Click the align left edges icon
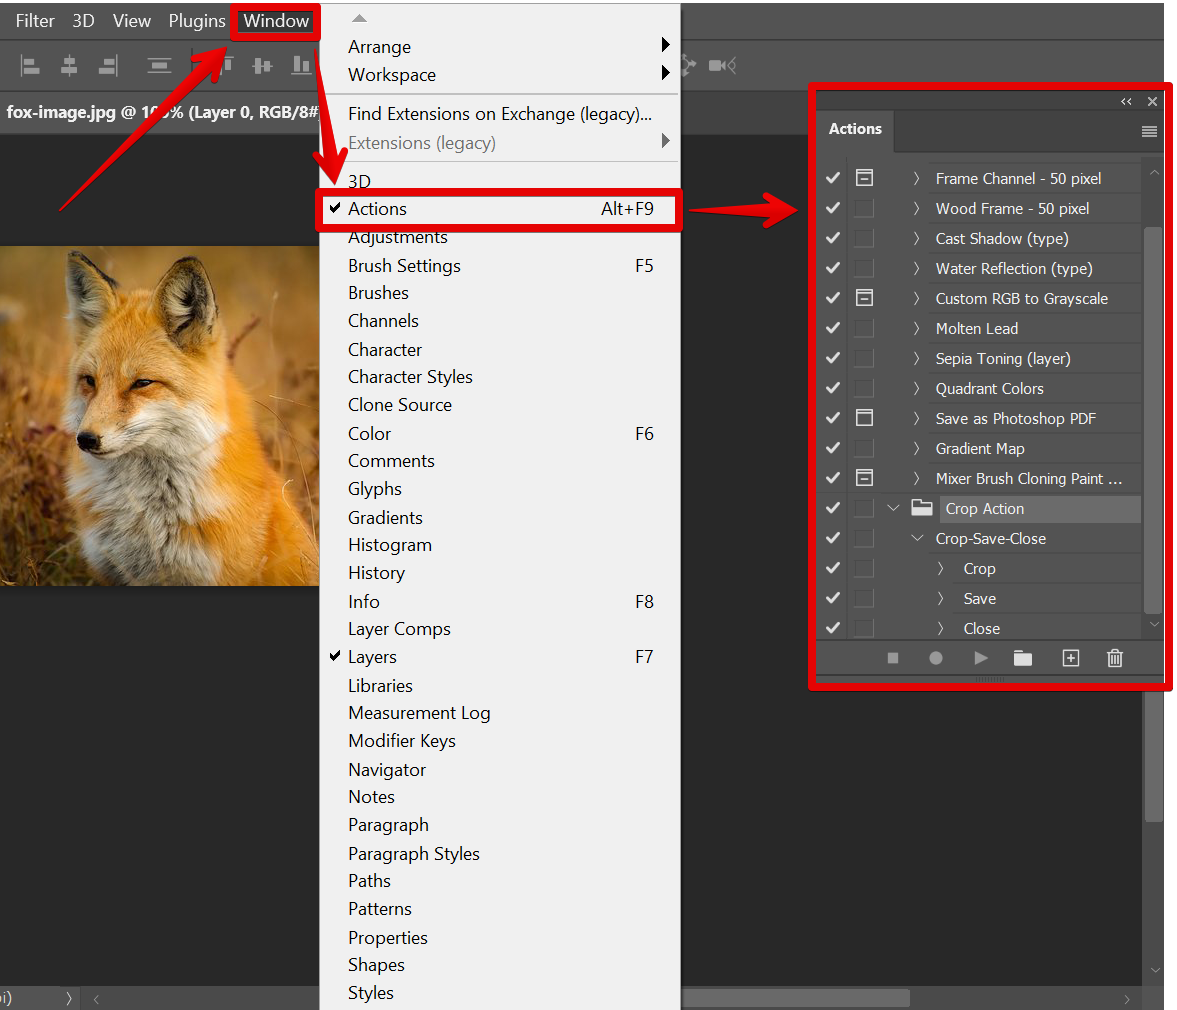 31,66
